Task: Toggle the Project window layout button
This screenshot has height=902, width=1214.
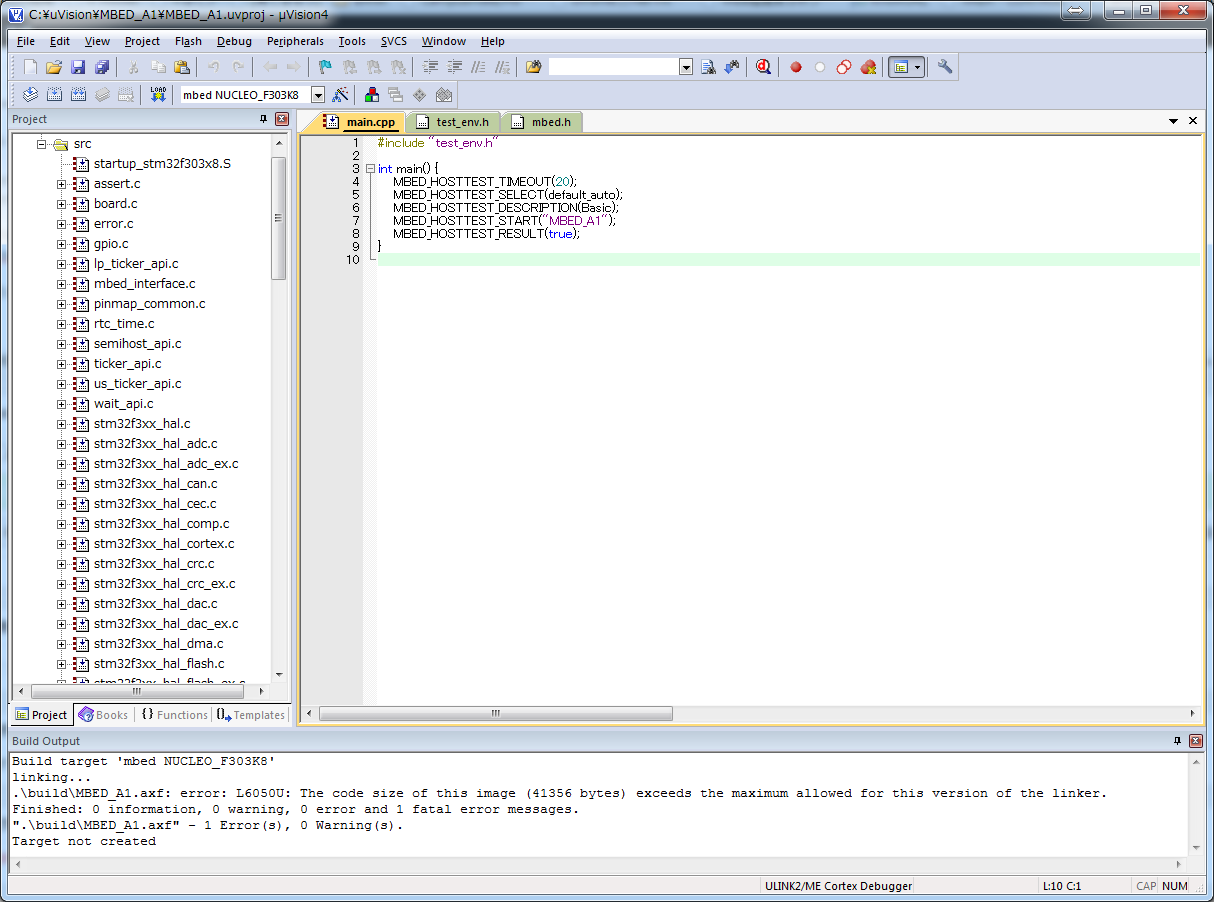Action: tap(901, 67)
